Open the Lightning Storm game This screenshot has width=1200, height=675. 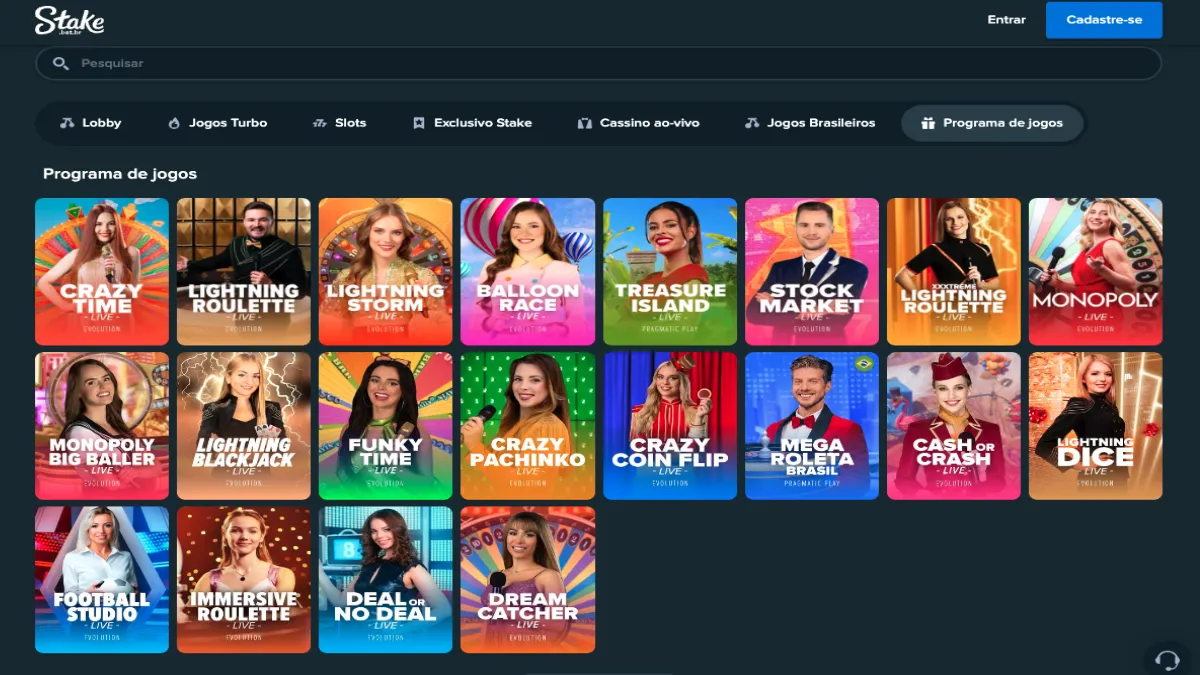386,272
